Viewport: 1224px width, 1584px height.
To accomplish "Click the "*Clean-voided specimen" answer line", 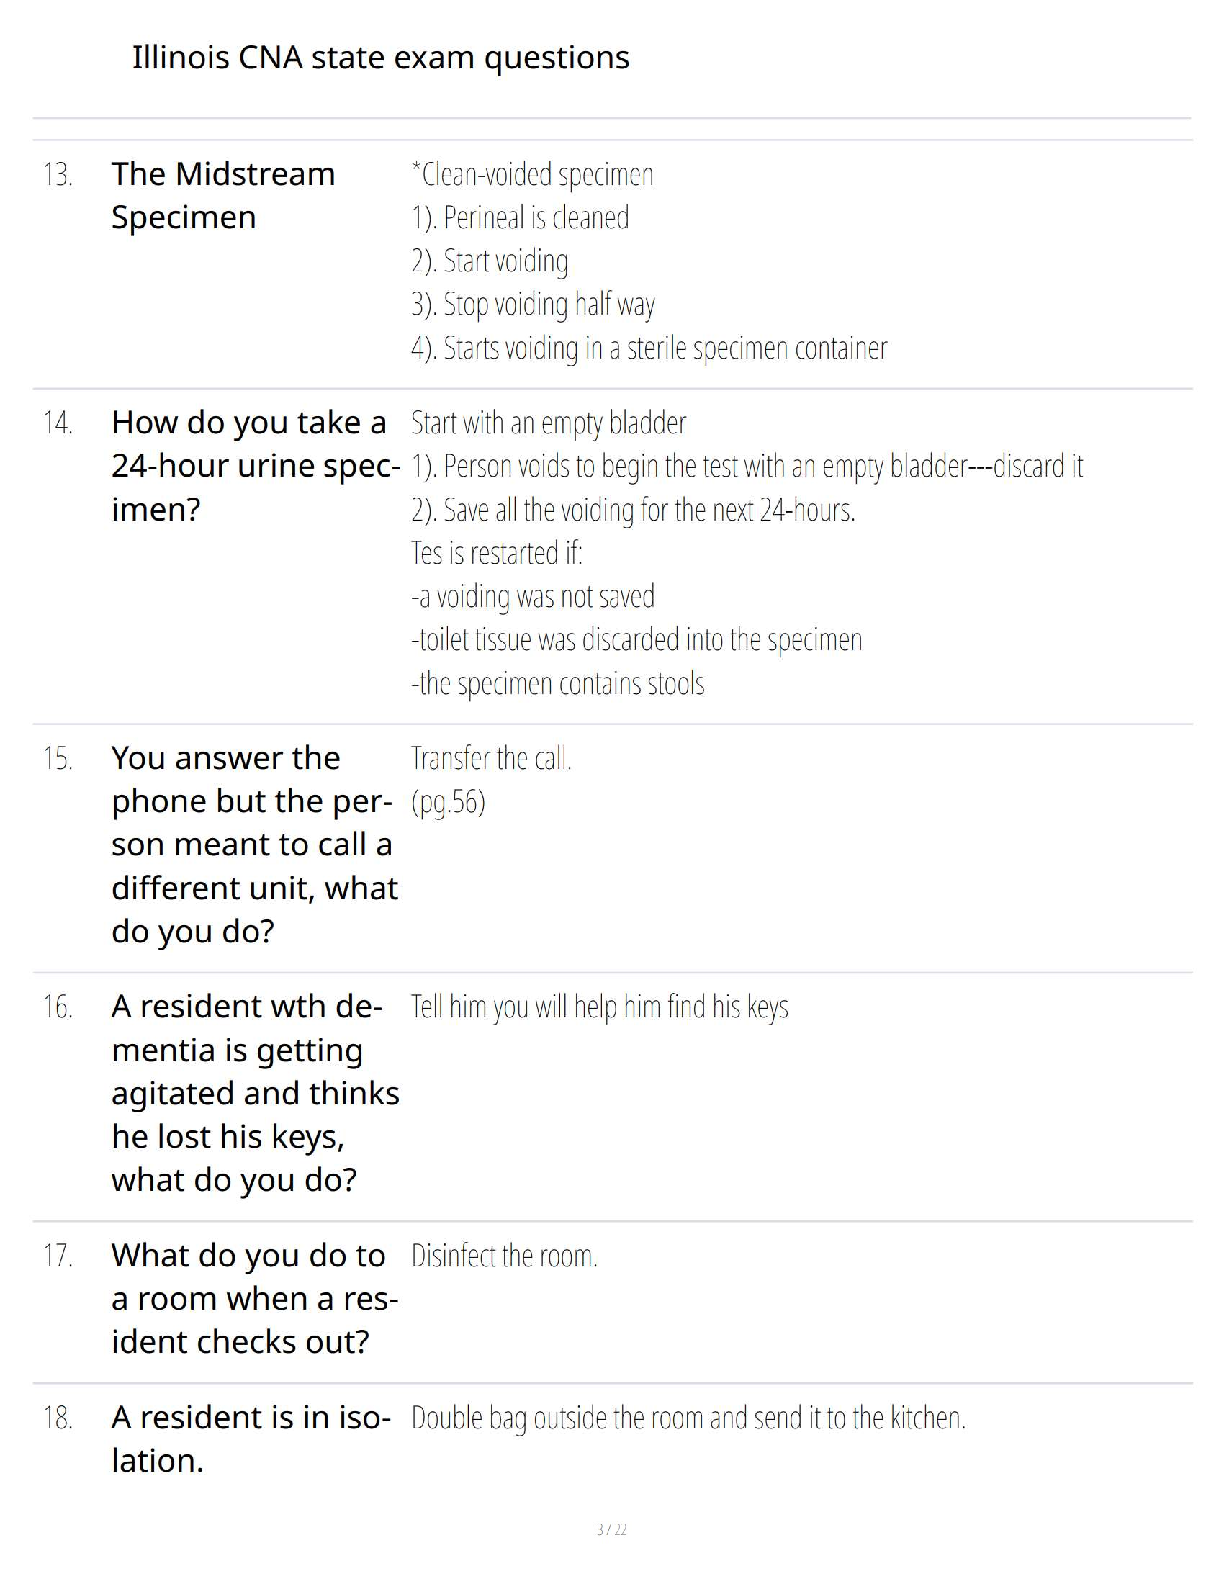I will tap(532, 175).
